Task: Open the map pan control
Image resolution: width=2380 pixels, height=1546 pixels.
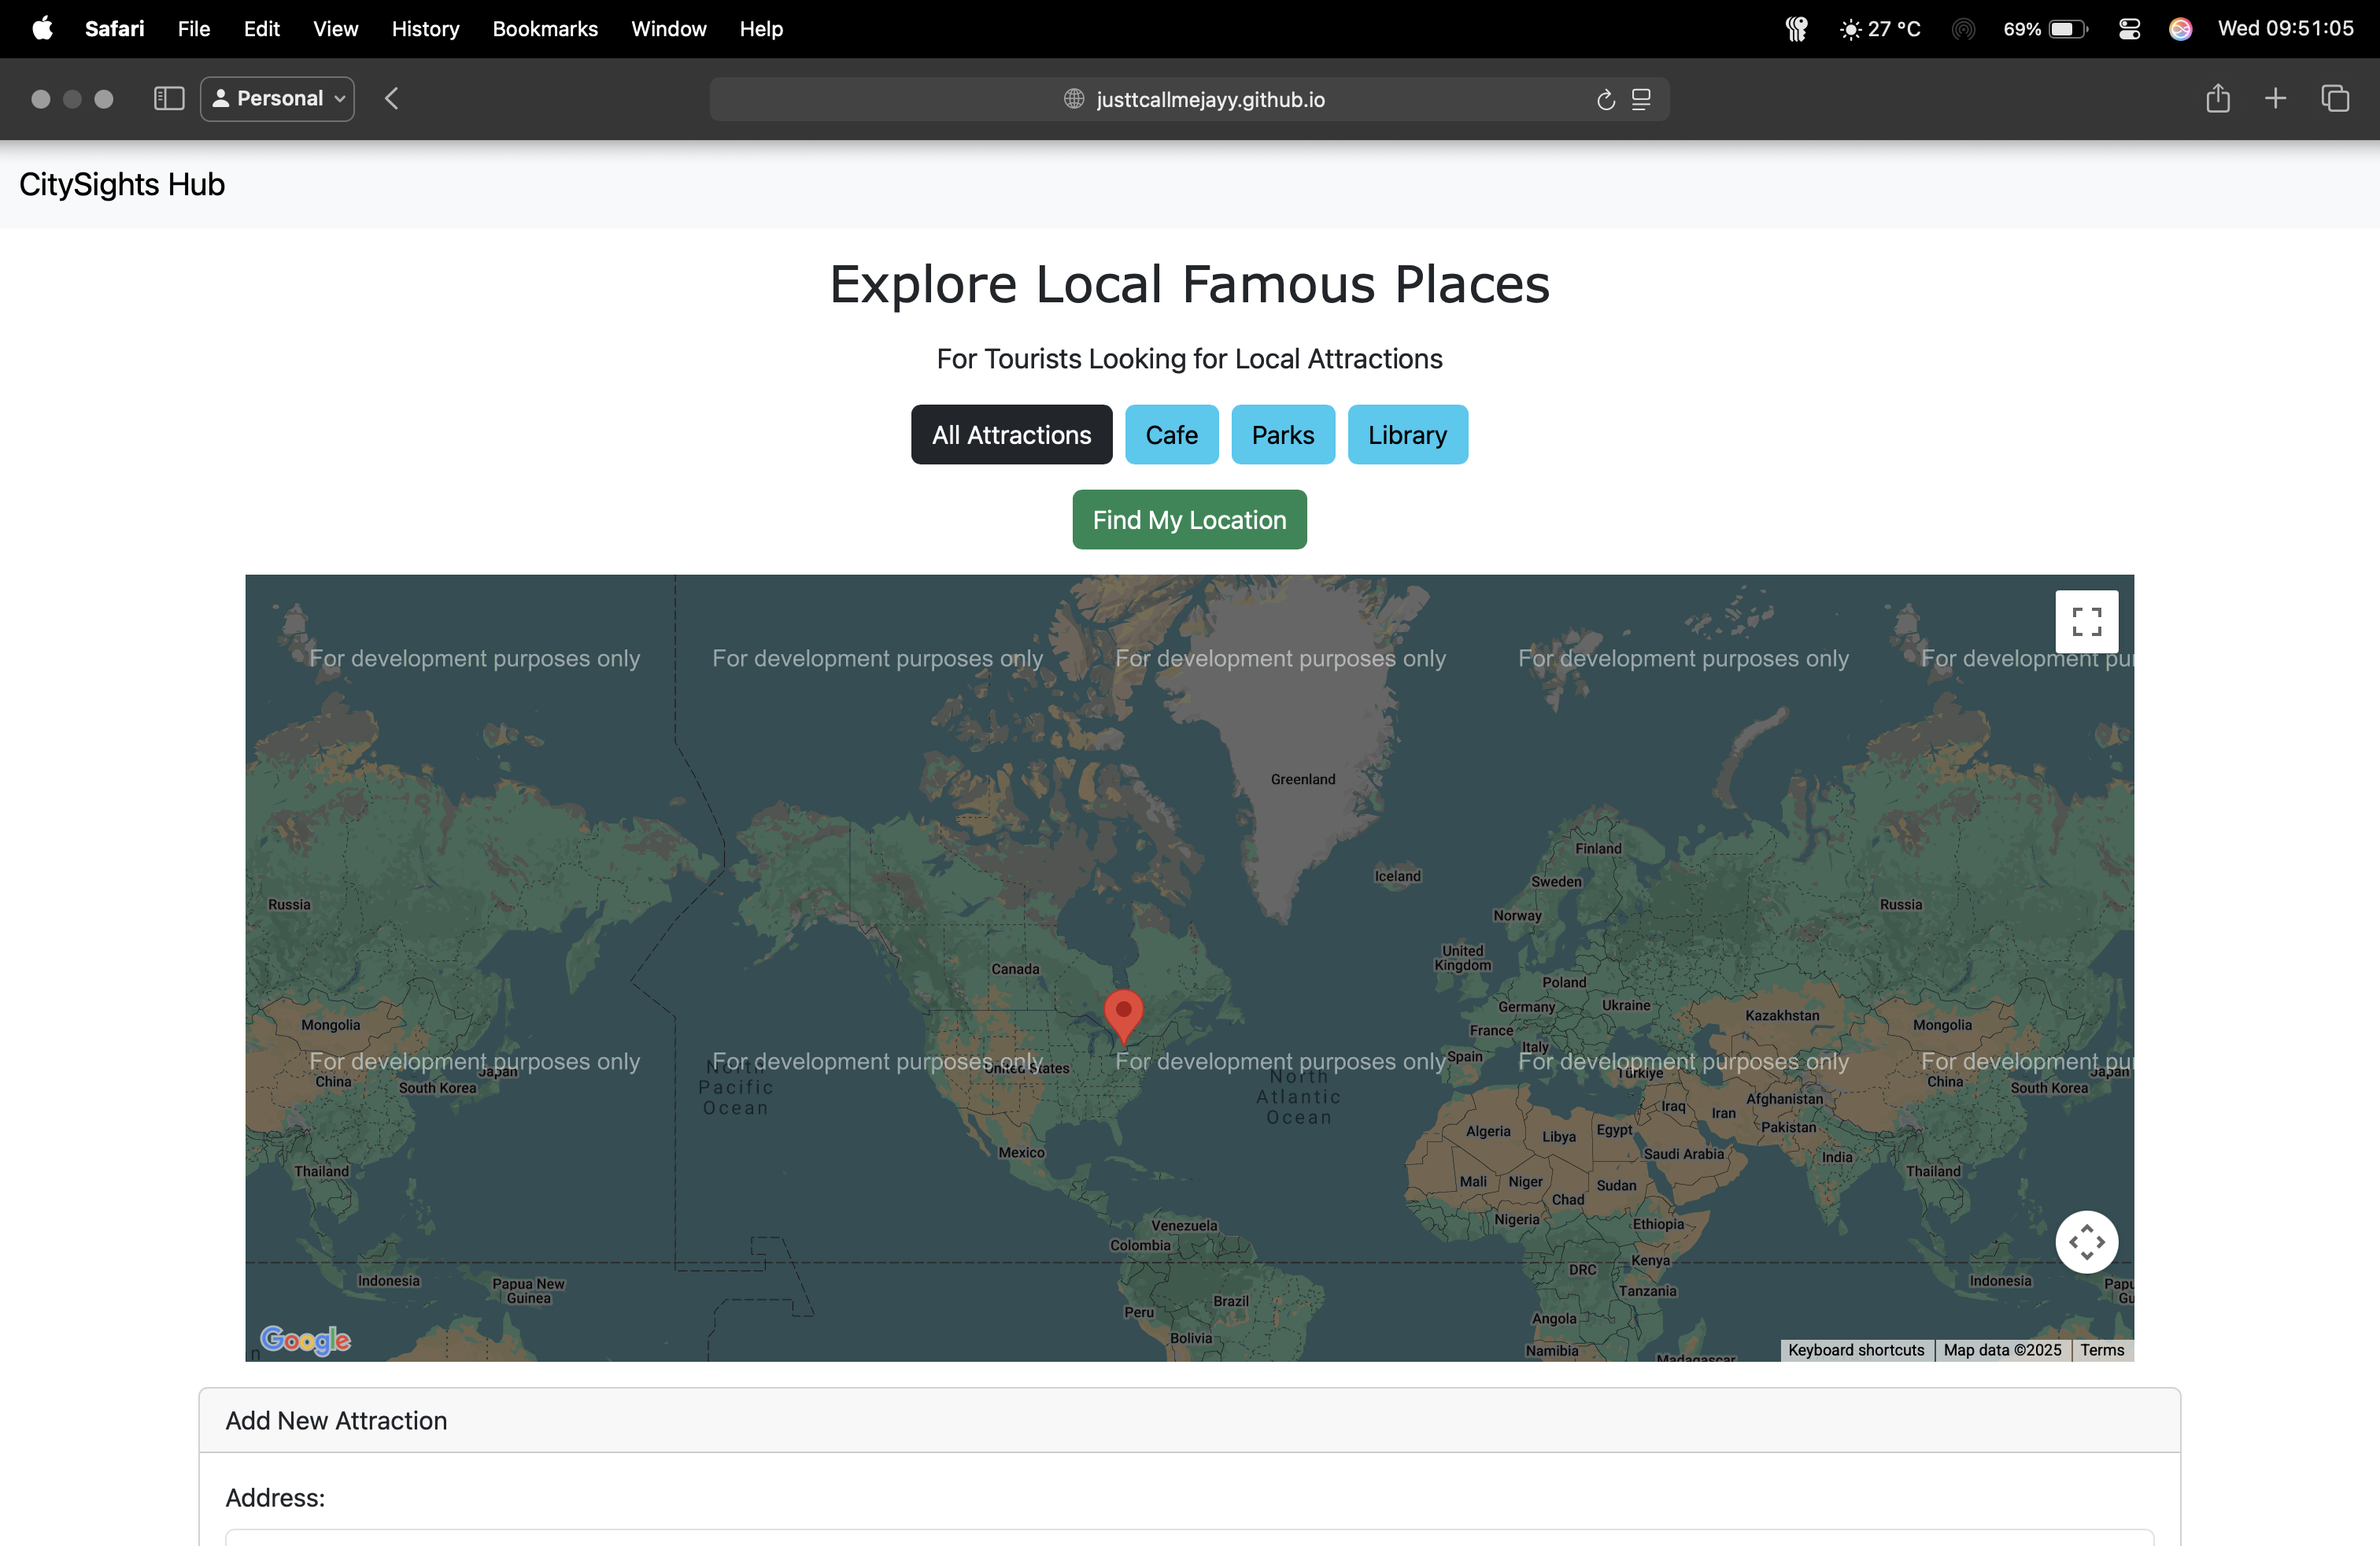Action: point(2087,1241)
